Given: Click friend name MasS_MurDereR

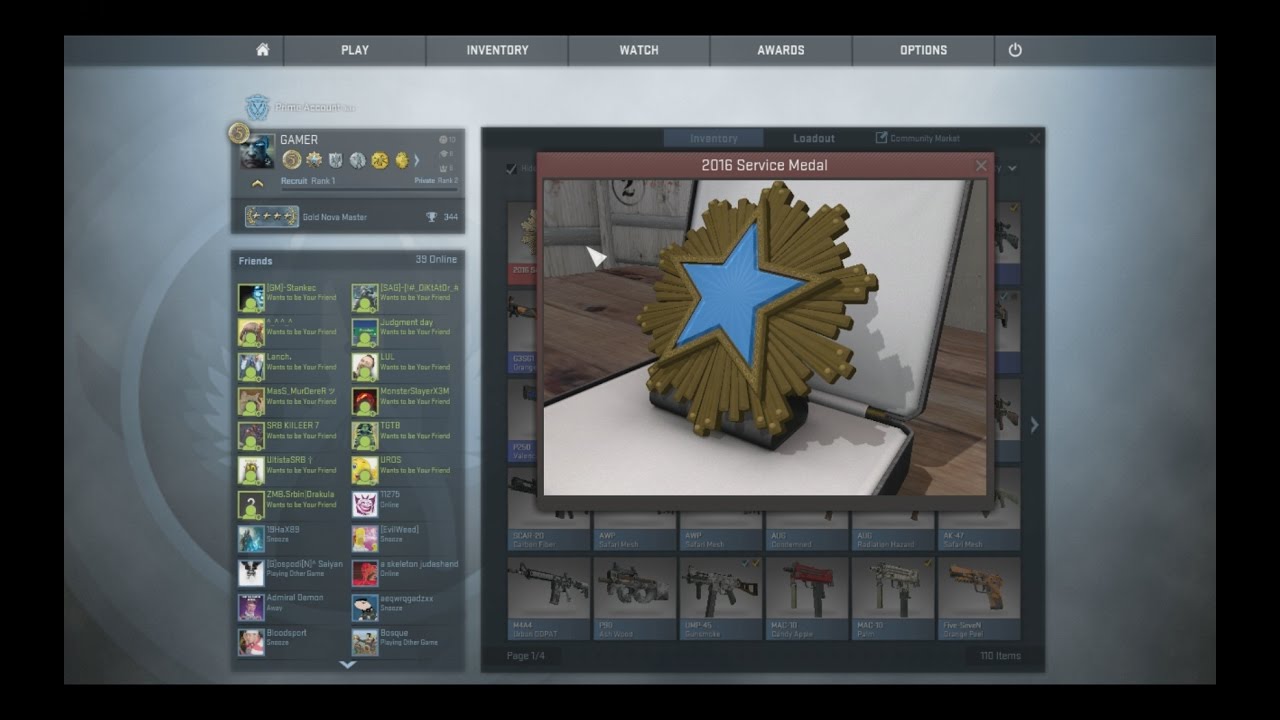Looking at the screenshot, I should pyautogui.click(x=301, y=391).
